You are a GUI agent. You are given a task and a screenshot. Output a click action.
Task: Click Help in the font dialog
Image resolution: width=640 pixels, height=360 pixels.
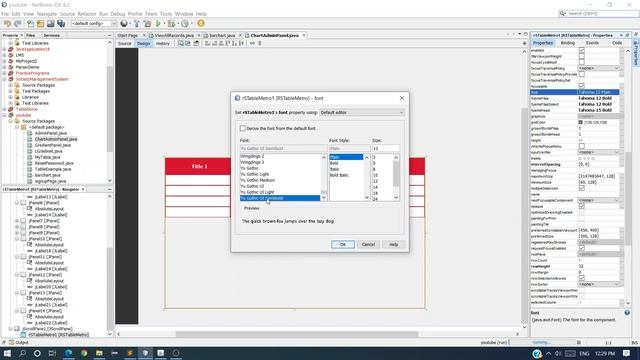coord(393,244)
